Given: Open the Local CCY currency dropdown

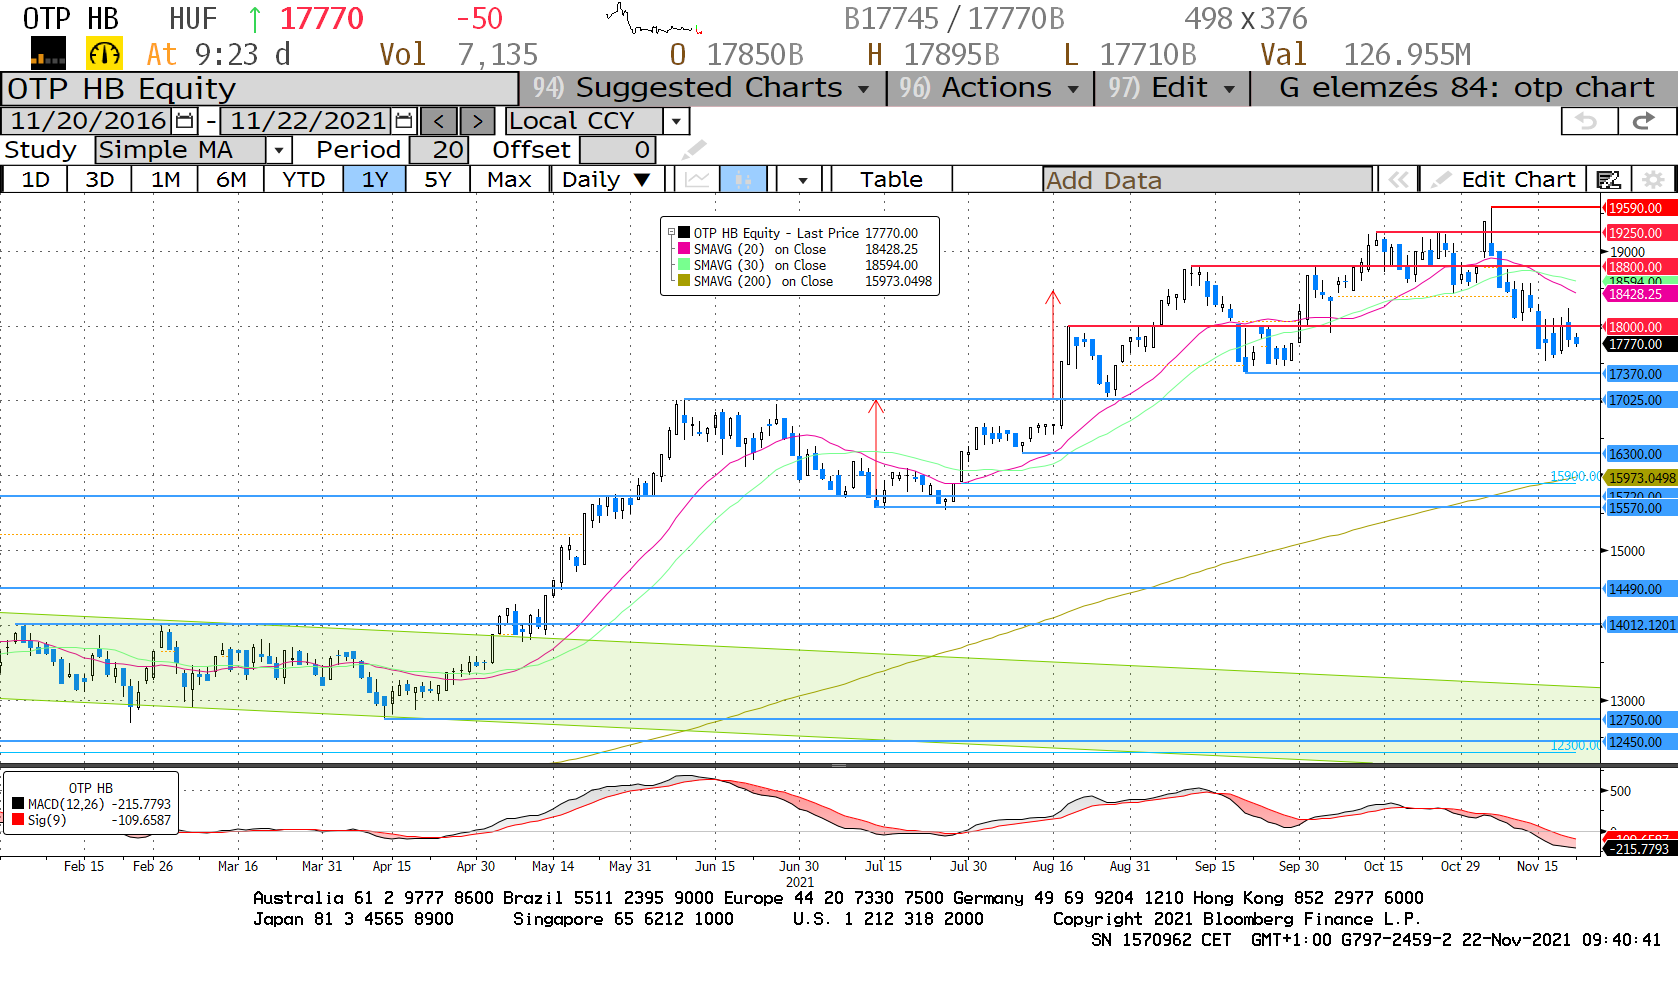Looking at the screenshot, I should (677, 121).
